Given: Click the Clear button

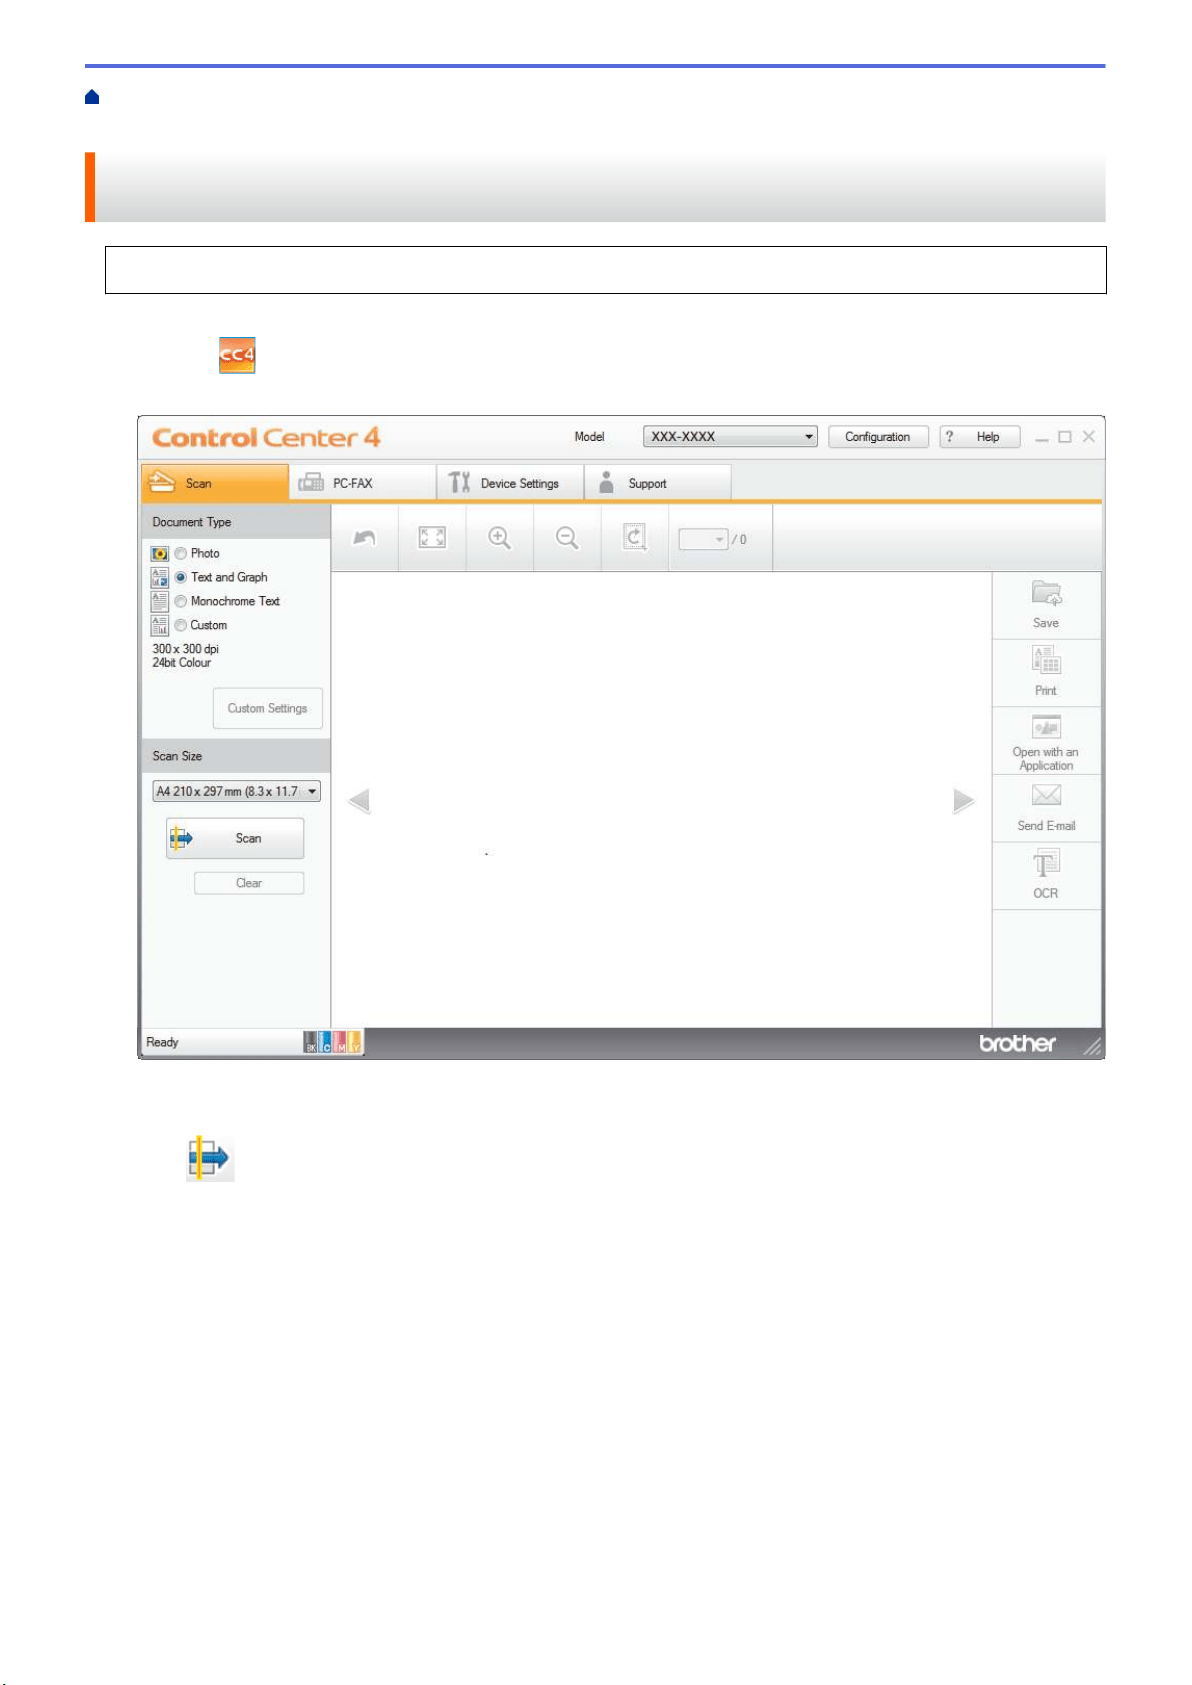Looking at the screenshot, I should [249, 883].
